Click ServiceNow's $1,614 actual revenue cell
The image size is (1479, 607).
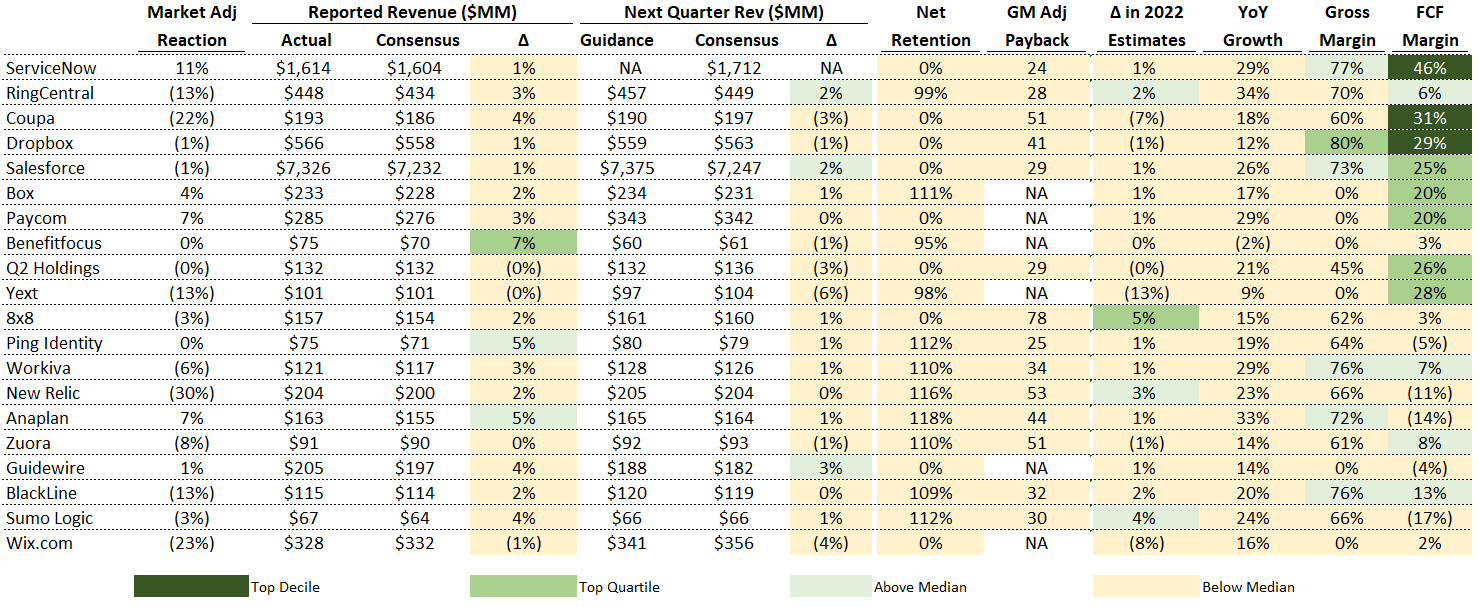(x=304, y=68)
